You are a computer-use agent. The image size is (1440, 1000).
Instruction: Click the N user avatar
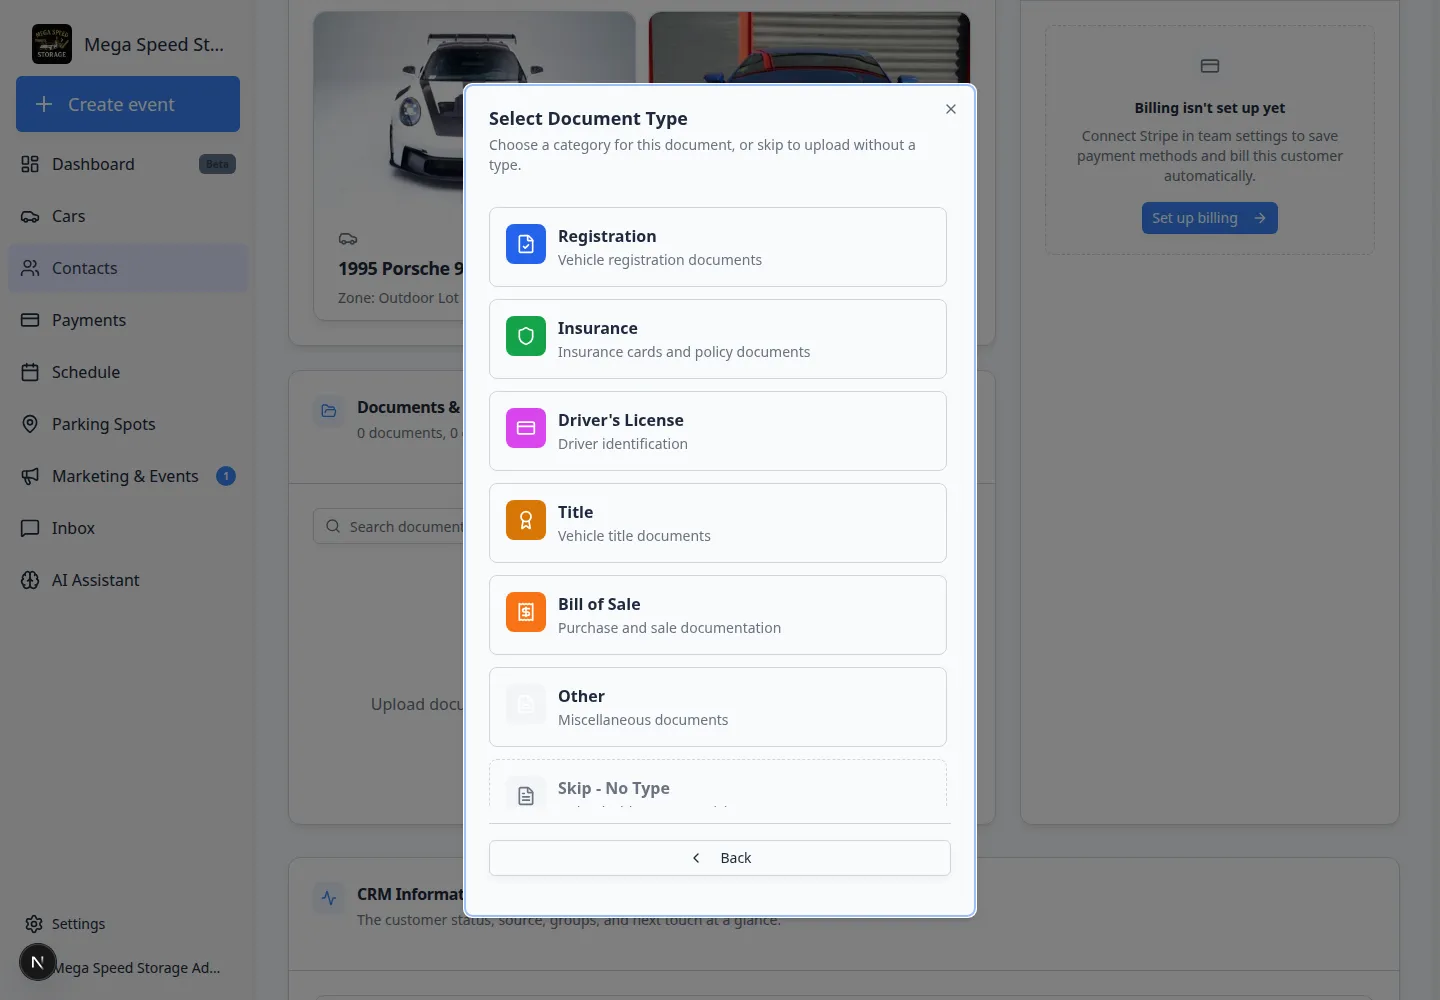pyautogui.click(x=38, y=962)
